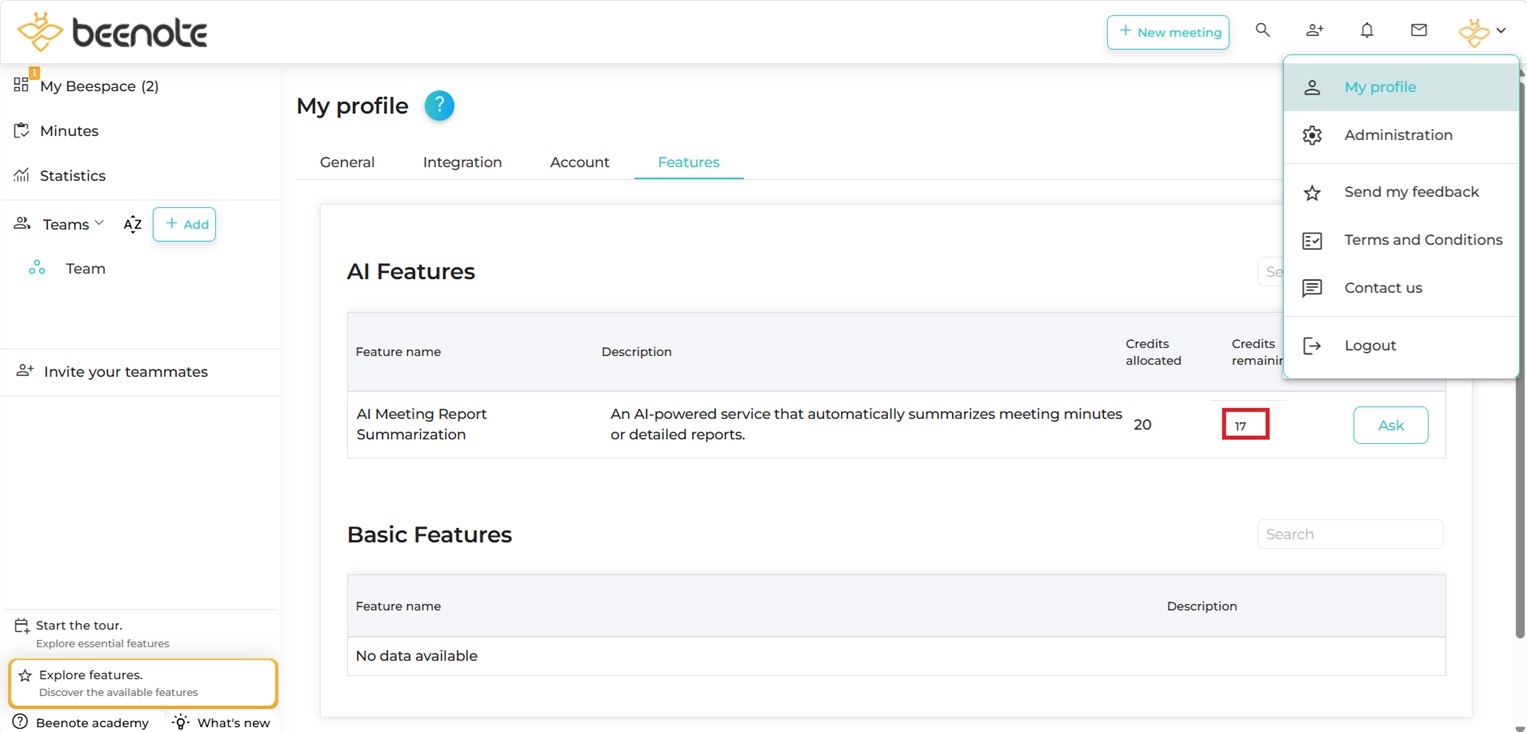Expand the Teams dropdown chevron
The width and height of the screenshot is (1527, 732).
(x=99, y=224)
